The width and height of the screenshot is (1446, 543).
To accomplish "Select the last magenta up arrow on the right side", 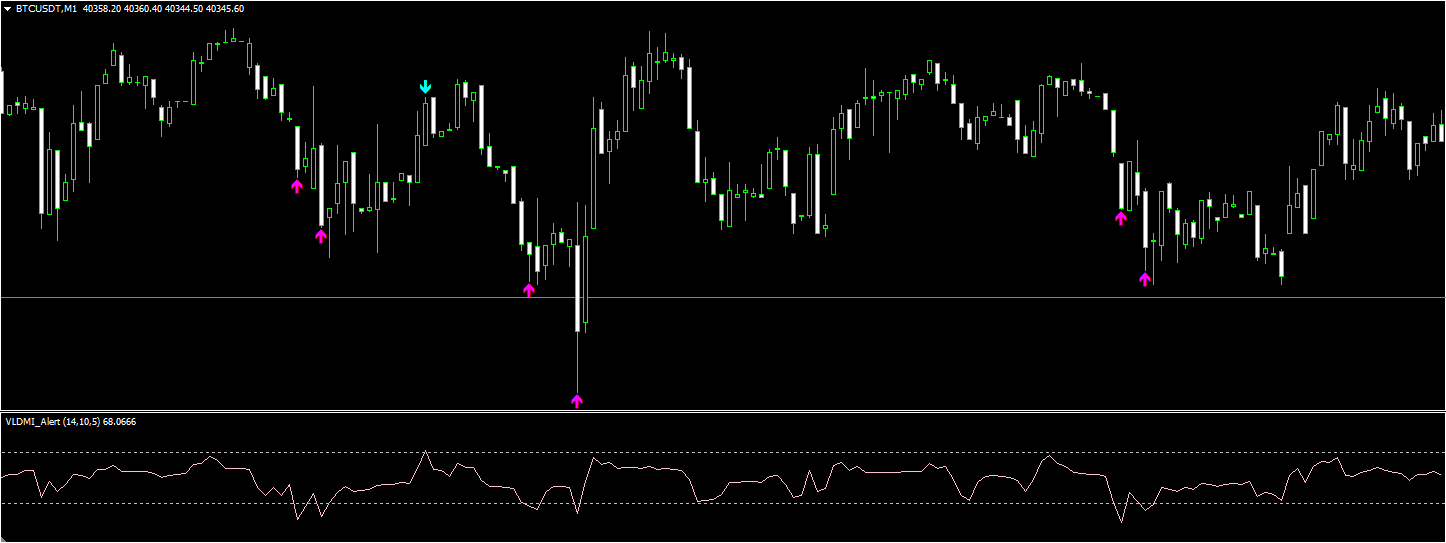I will [x=1145, y=279].
